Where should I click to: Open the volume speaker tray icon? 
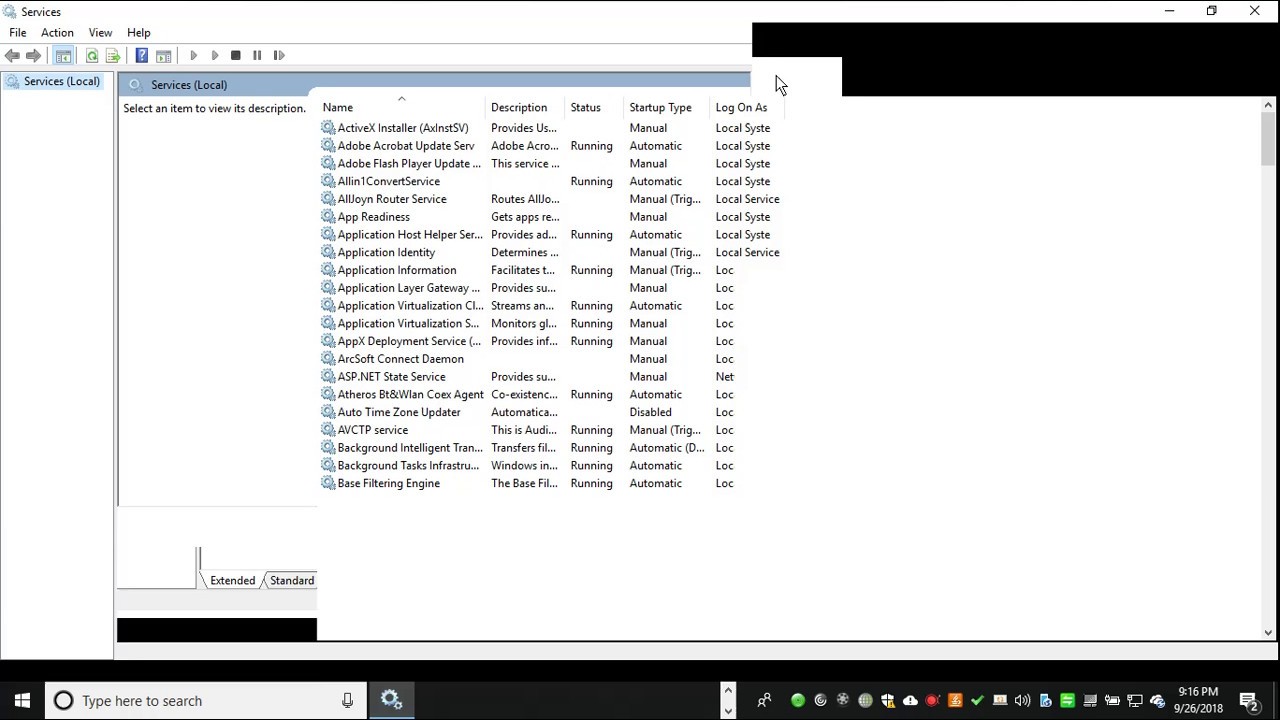click(x=1022, y=701)
